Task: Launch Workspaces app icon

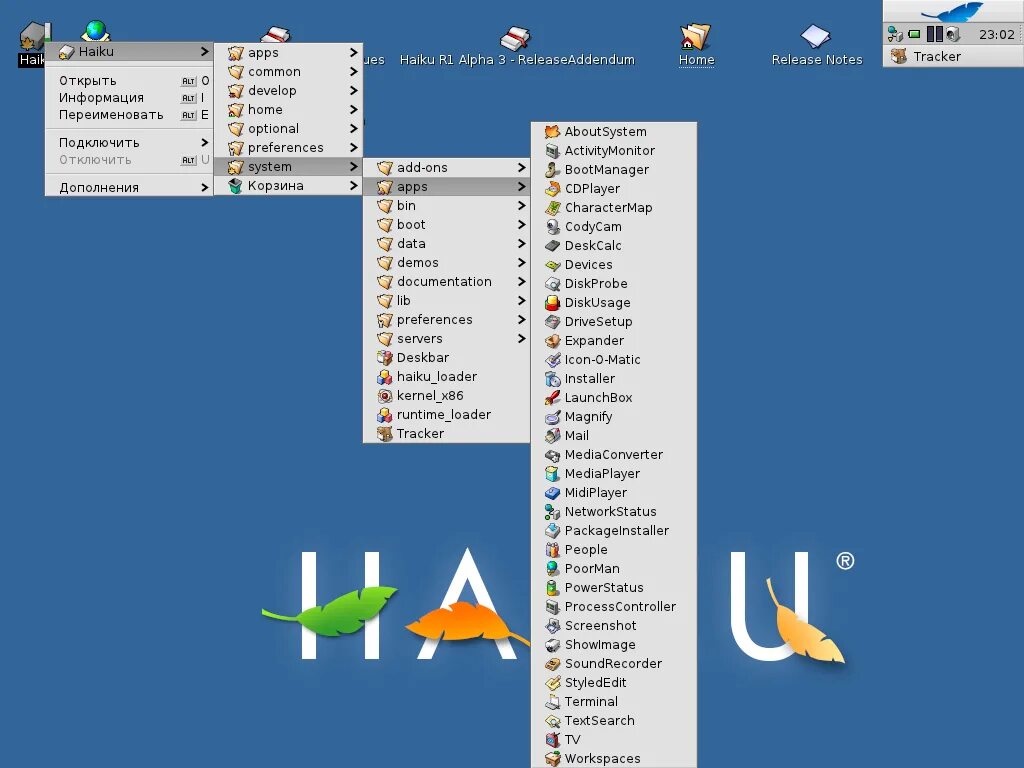Action: pyautogui.click(x=552, y=758)
